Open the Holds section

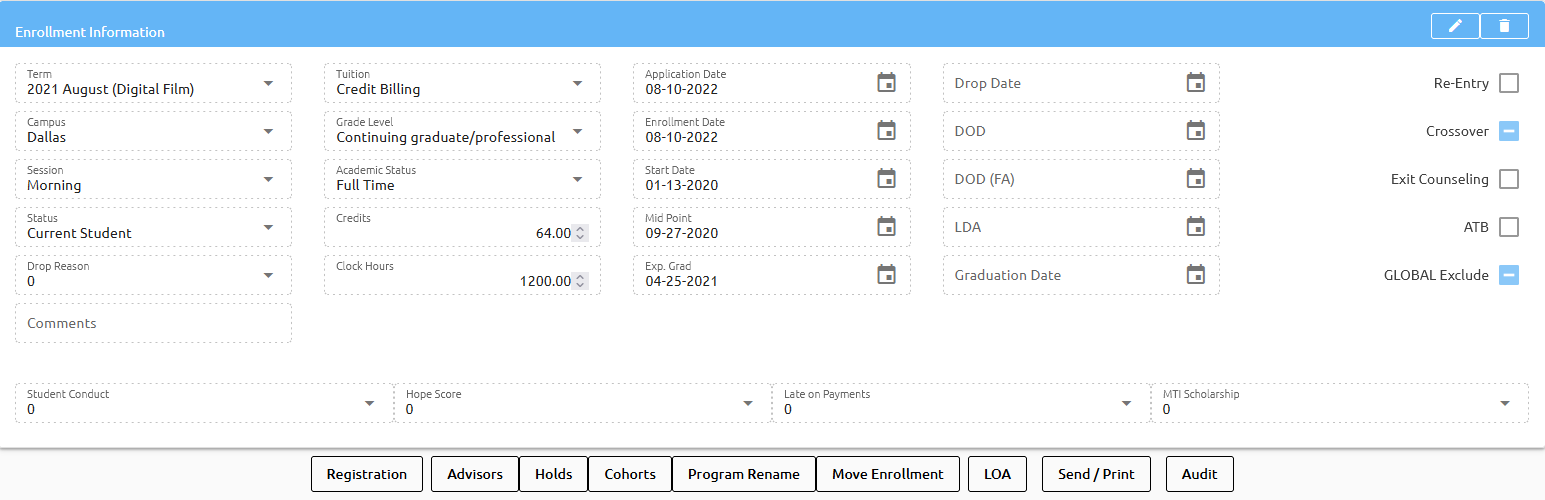tap(553, 474)
